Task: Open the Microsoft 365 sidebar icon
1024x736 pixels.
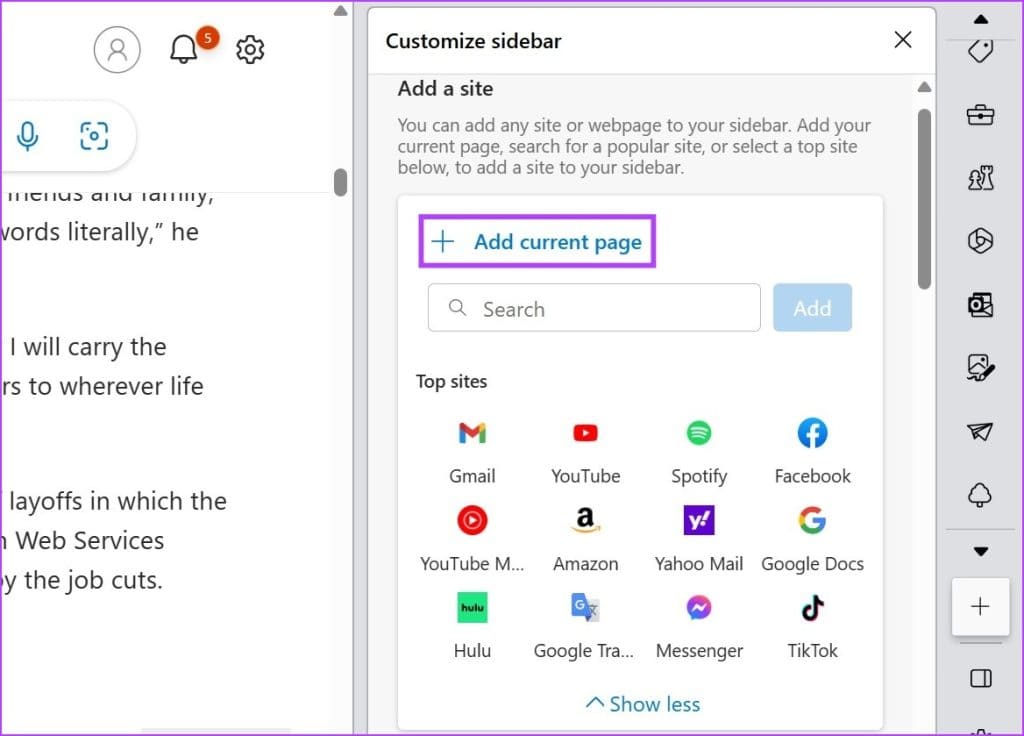Action: (x=980, y=242)
